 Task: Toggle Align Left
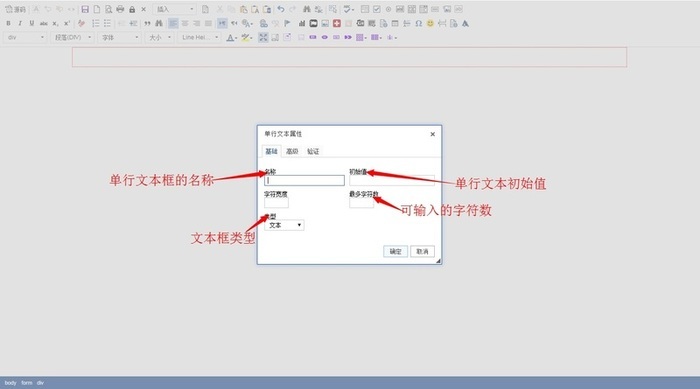pos(173,23)
